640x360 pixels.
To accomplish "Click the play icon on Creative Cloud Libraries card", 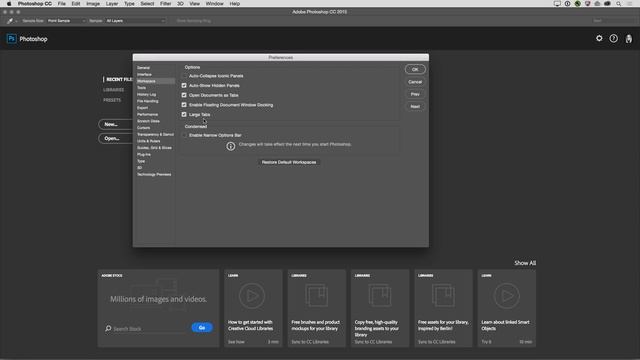I will click(x=252, y=296).
